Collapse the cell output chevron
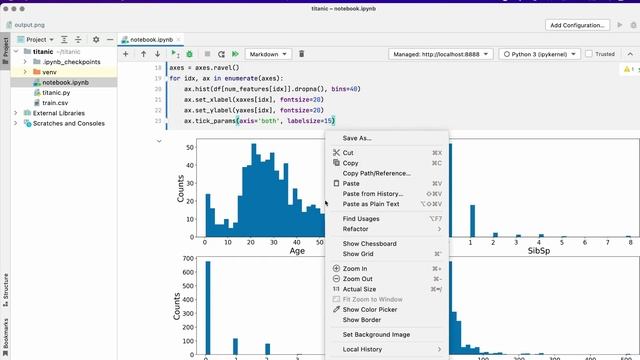The image size is (640, 360). pos(159,141)
